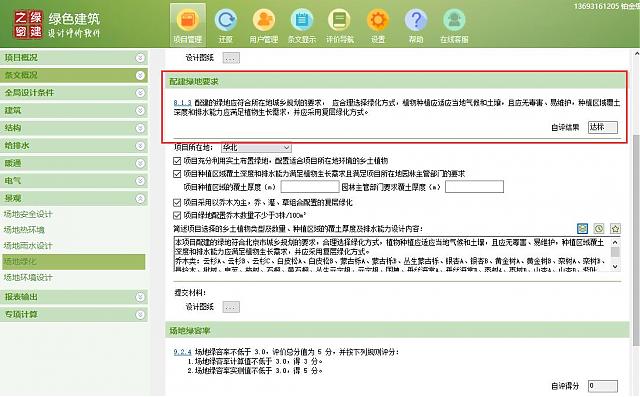Select 场地热环境 in sidebar

[x=24, y=230]
